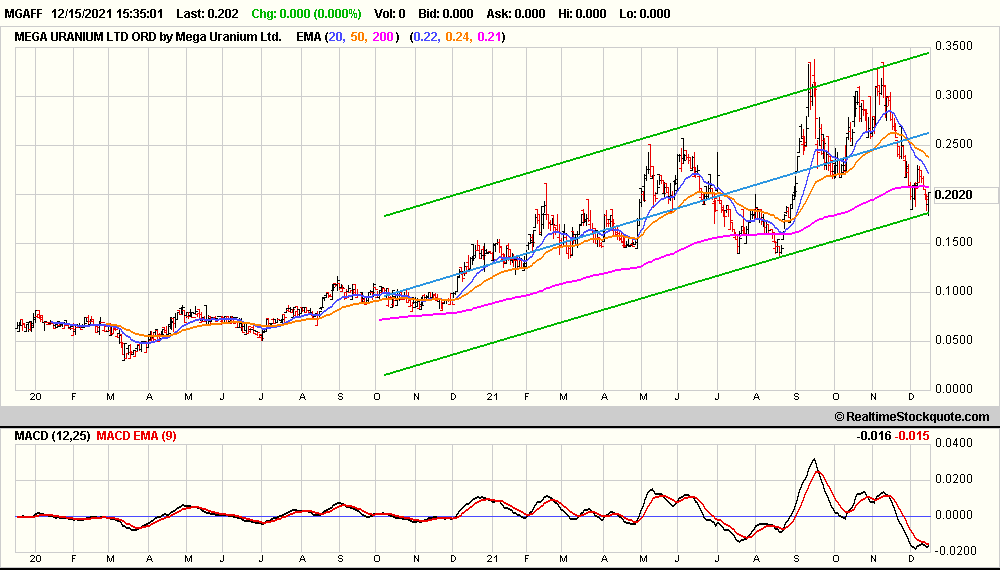Click the 21 year marker on price chart
The width and height of the screenshot is (1000, 570).
(492, 397)
